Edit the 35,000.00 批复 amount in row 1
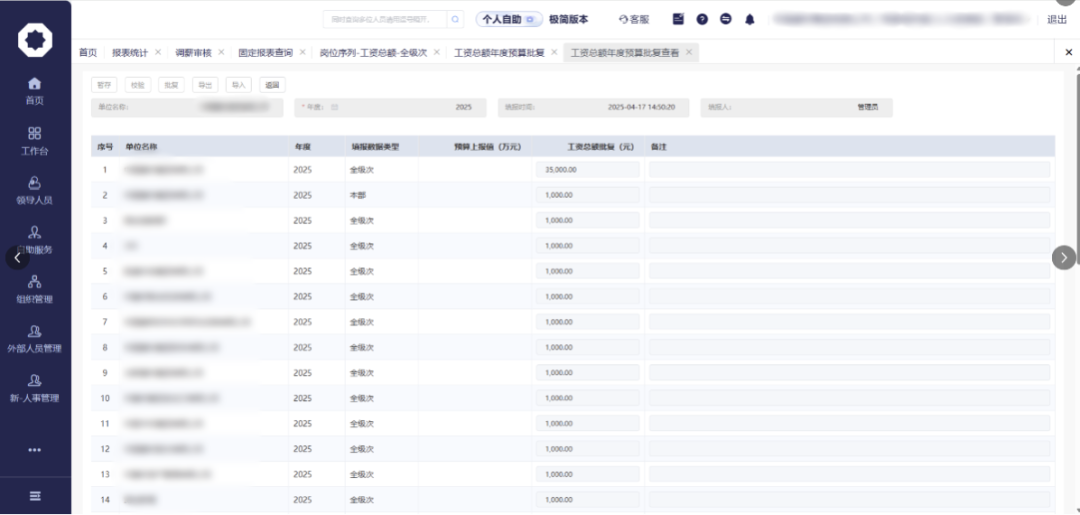Screen dimensions: 1080x515 pyautogui.click(x=588, y=169)
